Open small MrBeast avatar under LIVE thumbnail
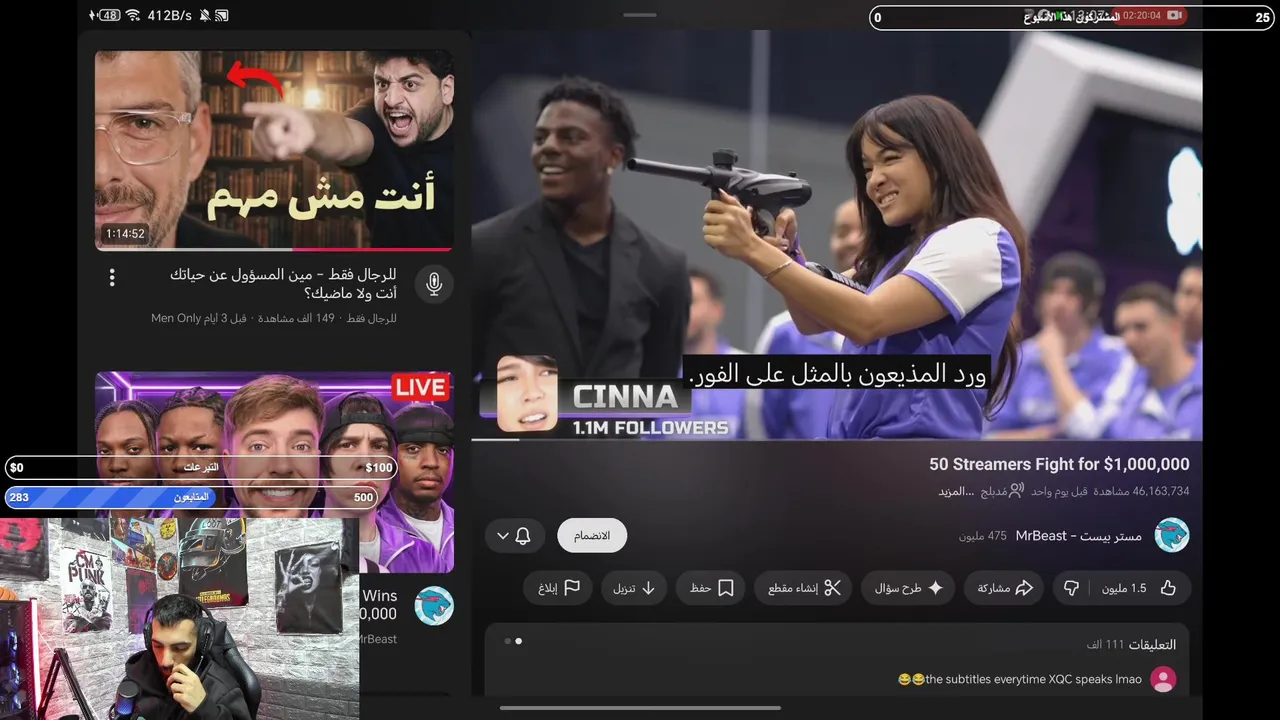The width and height of the screenshot is (1280, 720). pyautogui.click(x=434, y=606)
